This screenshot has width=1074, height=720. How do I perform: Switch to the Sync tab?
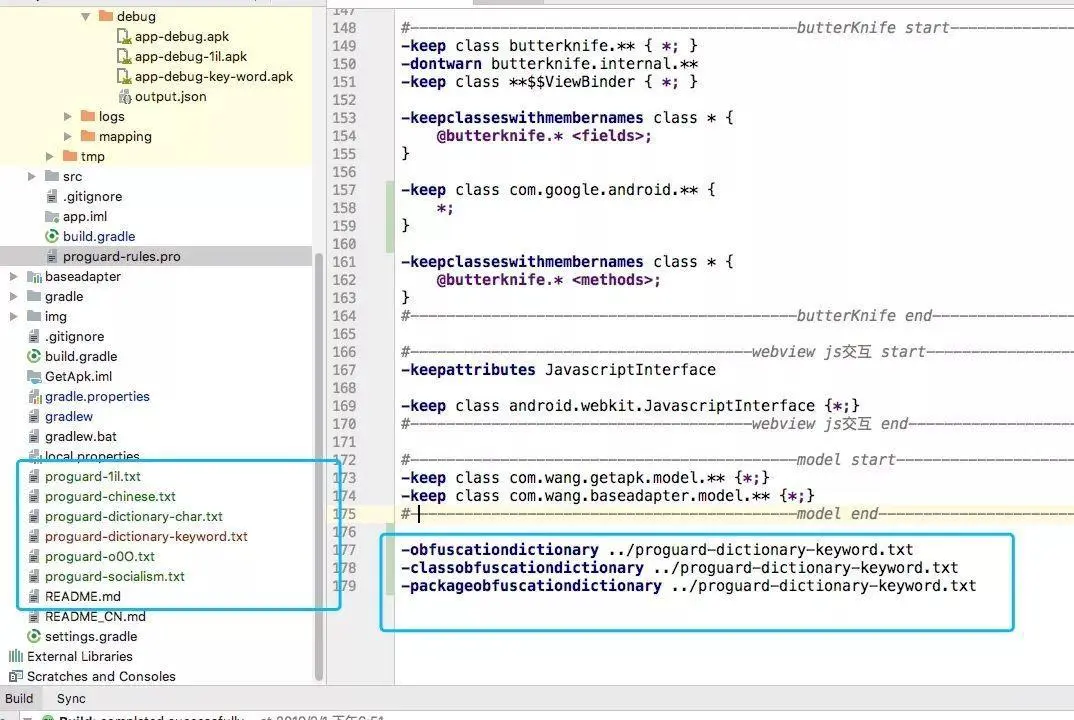[x=71, y=698]
